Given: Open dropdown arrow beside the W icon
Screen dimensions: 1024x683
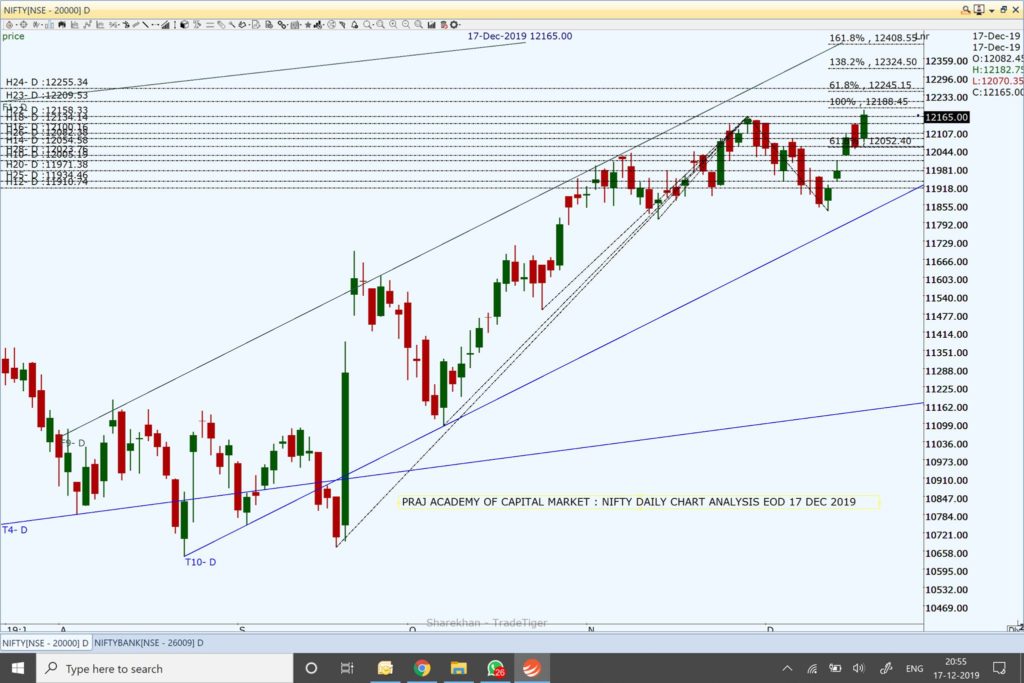Looking at the screenshot, I should tap(41, 25).
